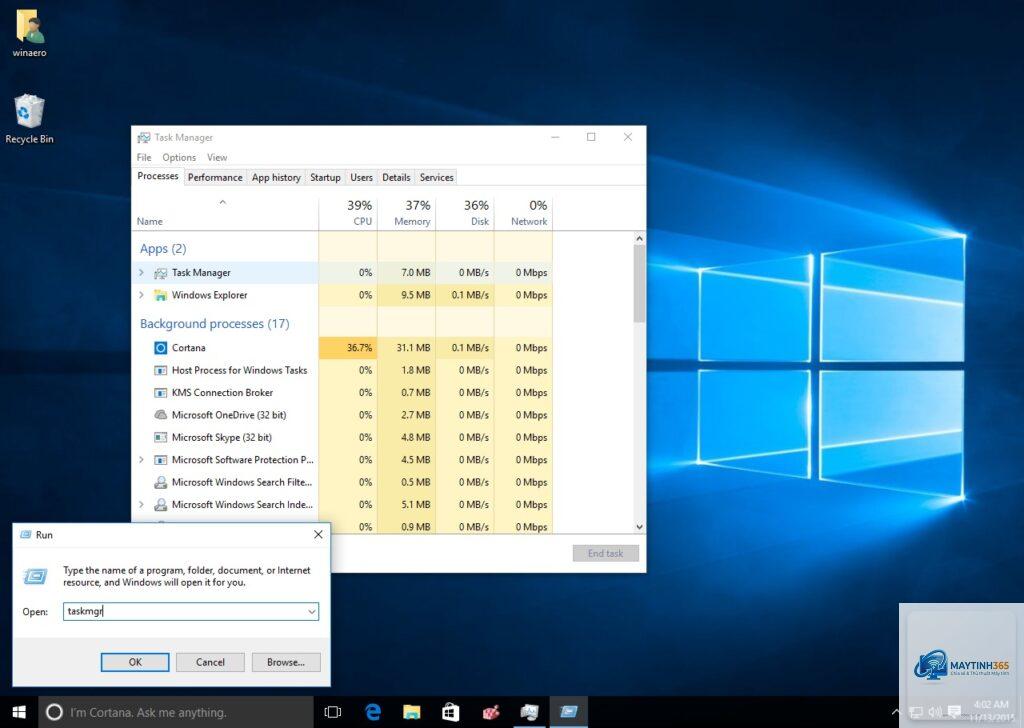
Task: Expand the Windows Explorer process row
Action: pyautogui.click(x=141, y=295)
